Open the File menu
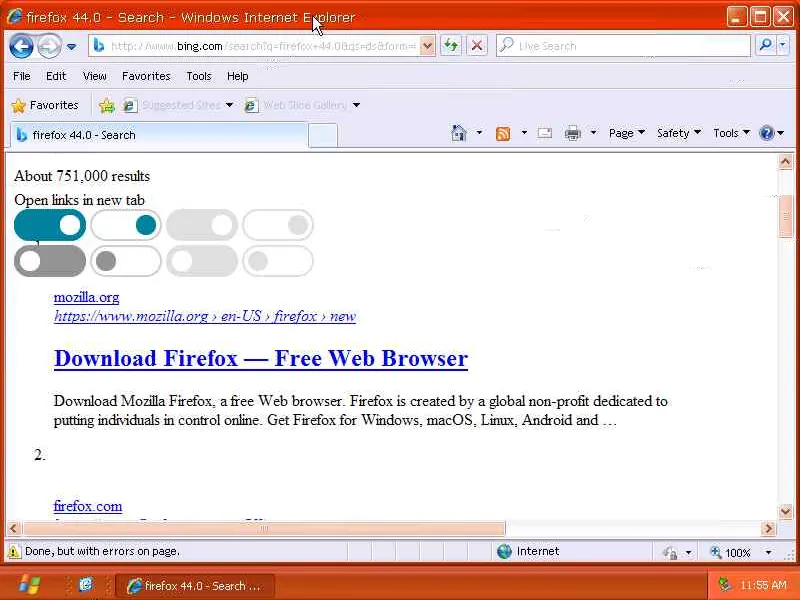The image size is (800, 600). pyautogui.click(x=21, y=76)
